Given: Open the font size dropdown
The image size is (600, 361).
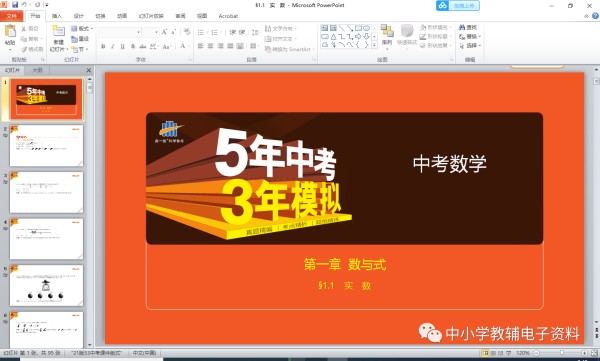Looking at the screenshot, I should coord(157,33).
